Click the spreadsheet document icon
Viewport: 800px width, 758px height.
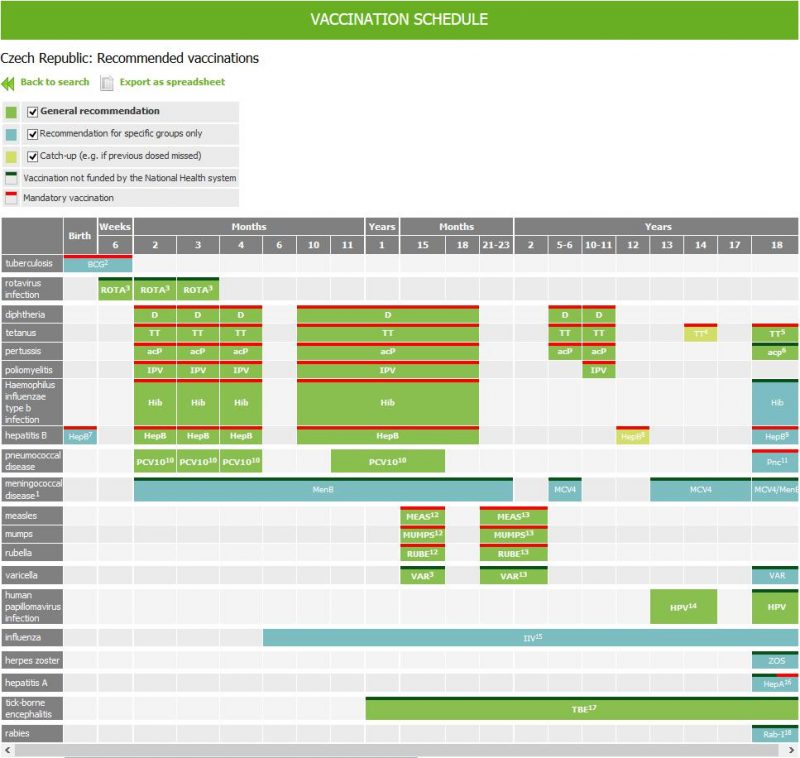(107, 83)
